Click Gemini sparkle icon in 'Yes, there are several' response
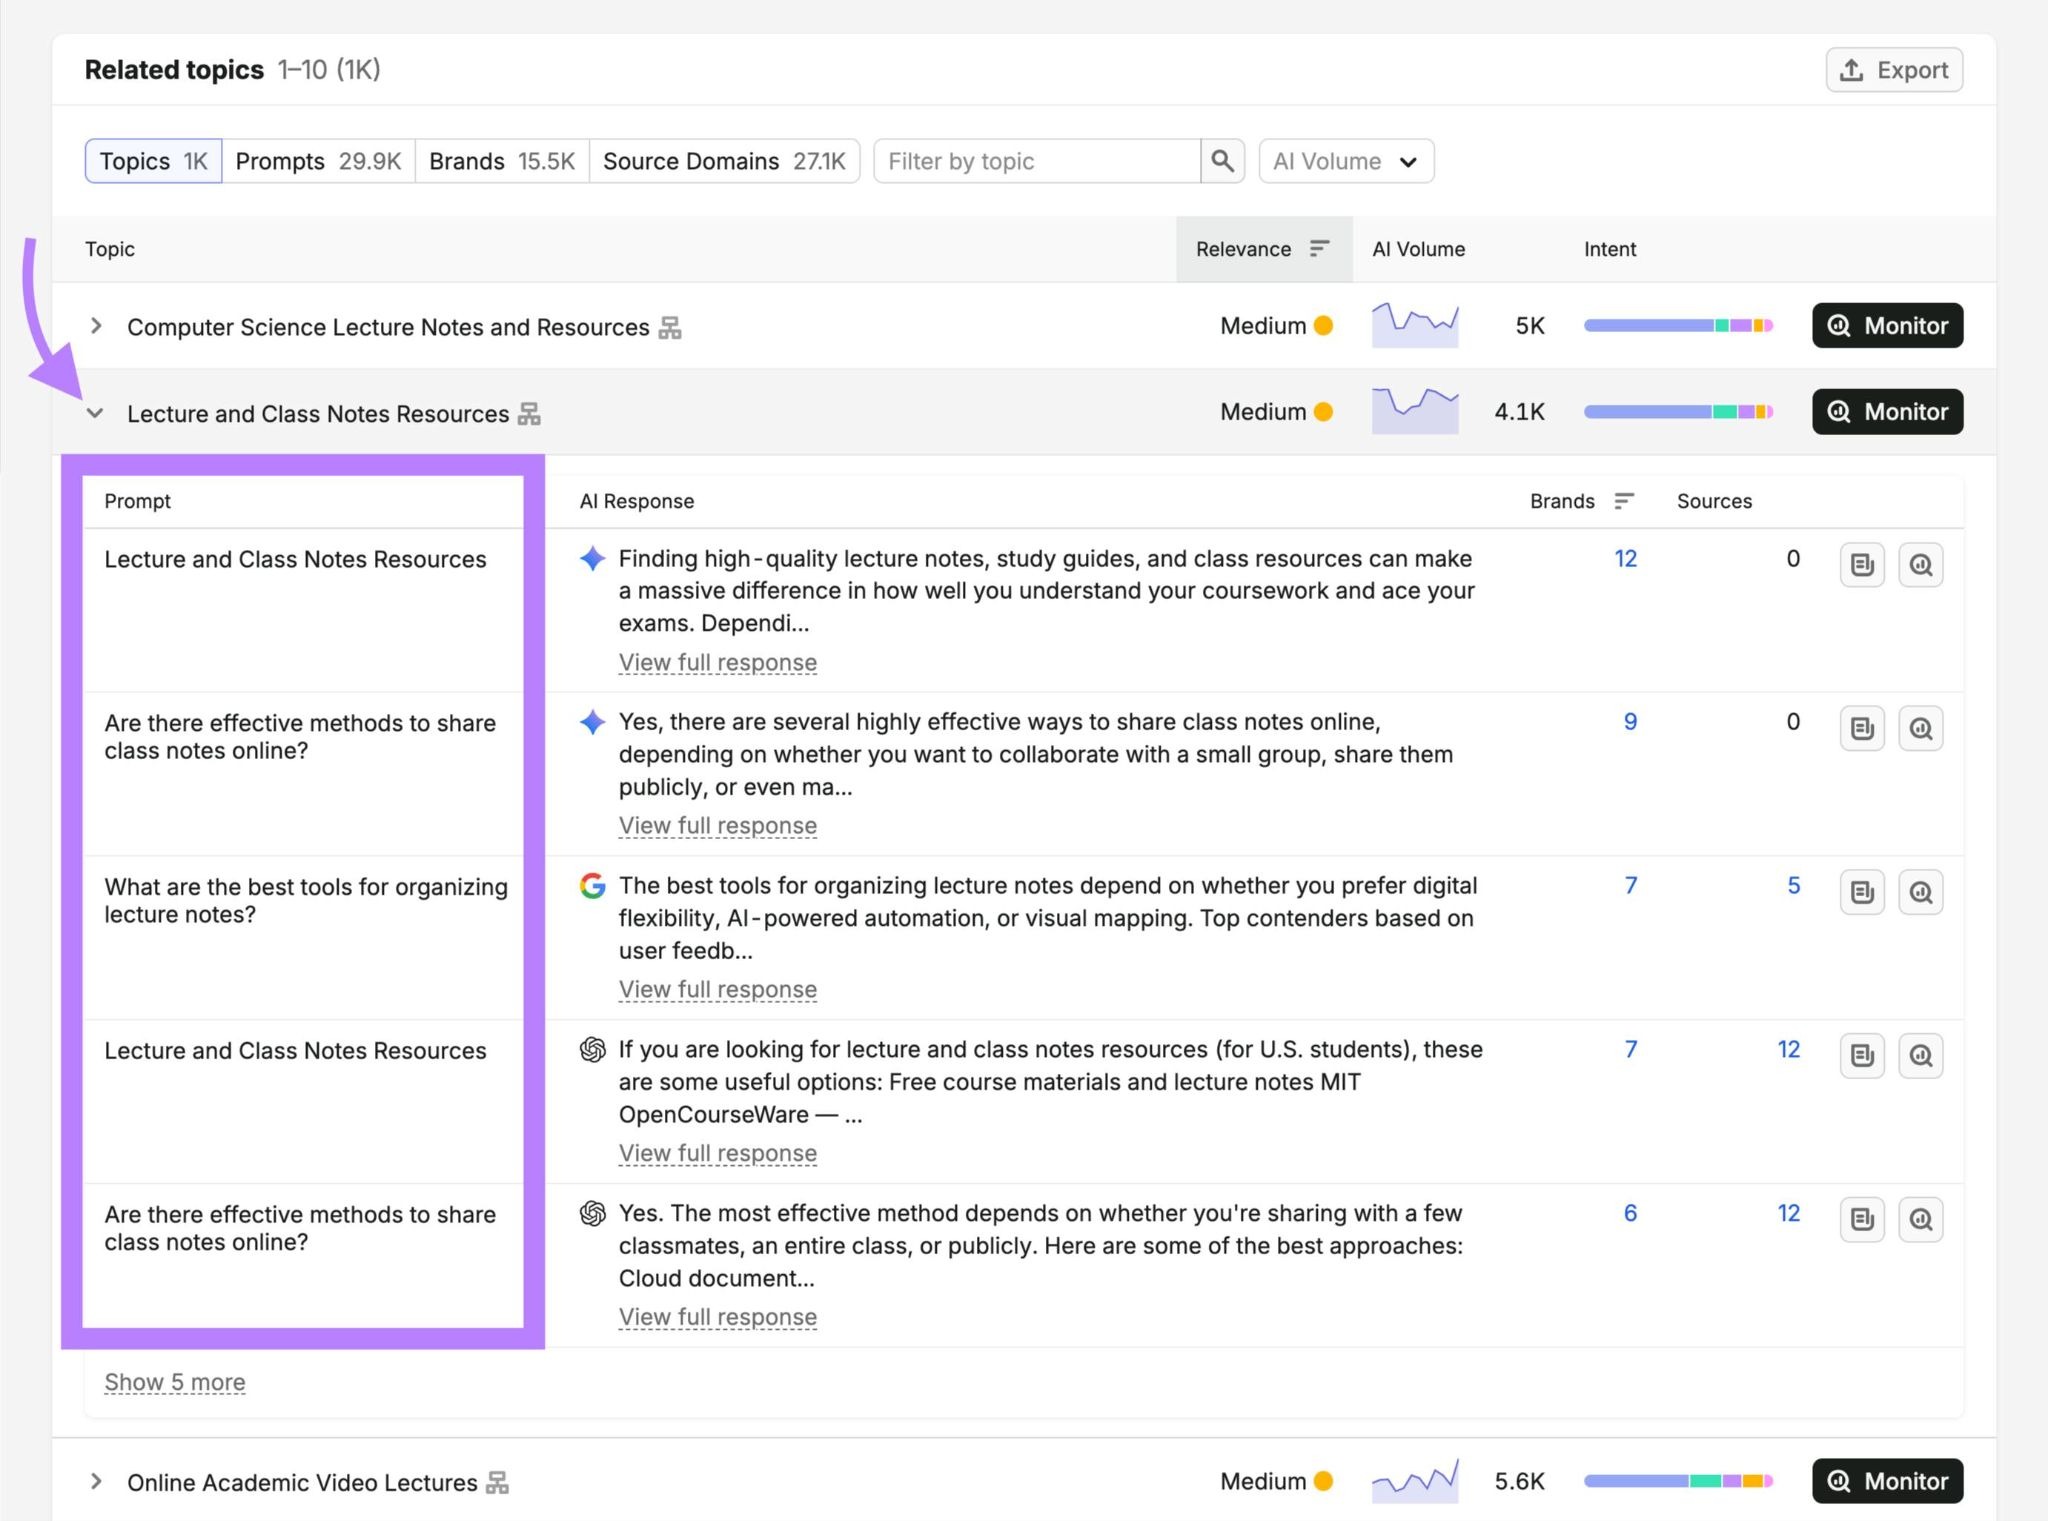Viewport: 2048px width, 1521px height. 593,722
